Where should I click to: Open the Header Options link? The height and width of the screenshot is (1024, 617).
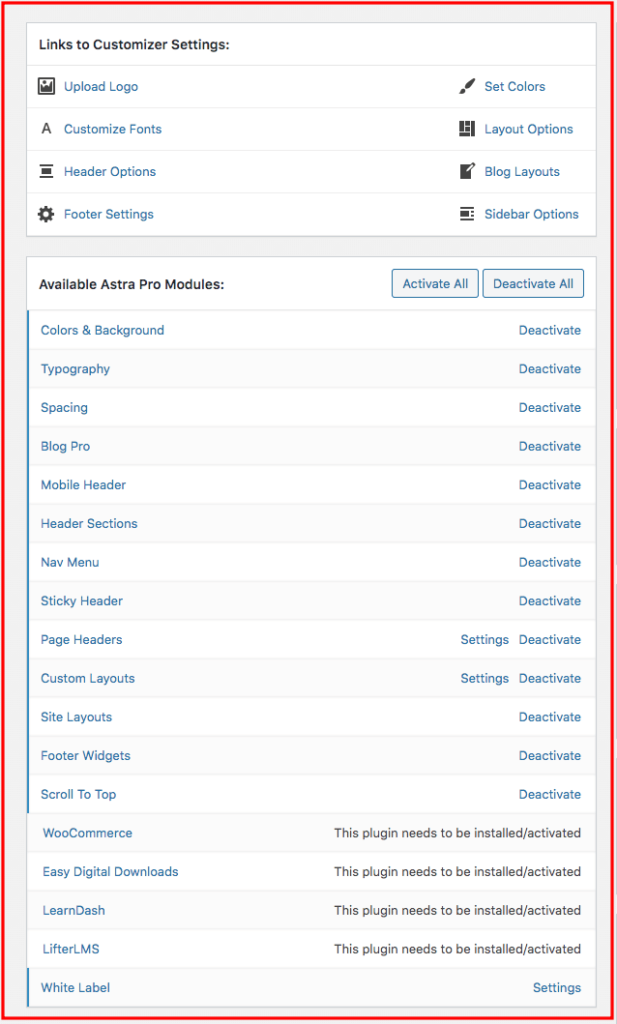tap(110, 171)
